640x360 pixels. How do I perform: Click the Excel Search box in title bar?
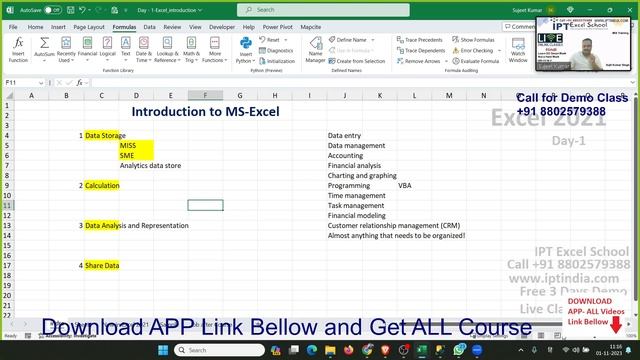coord(323,10)
